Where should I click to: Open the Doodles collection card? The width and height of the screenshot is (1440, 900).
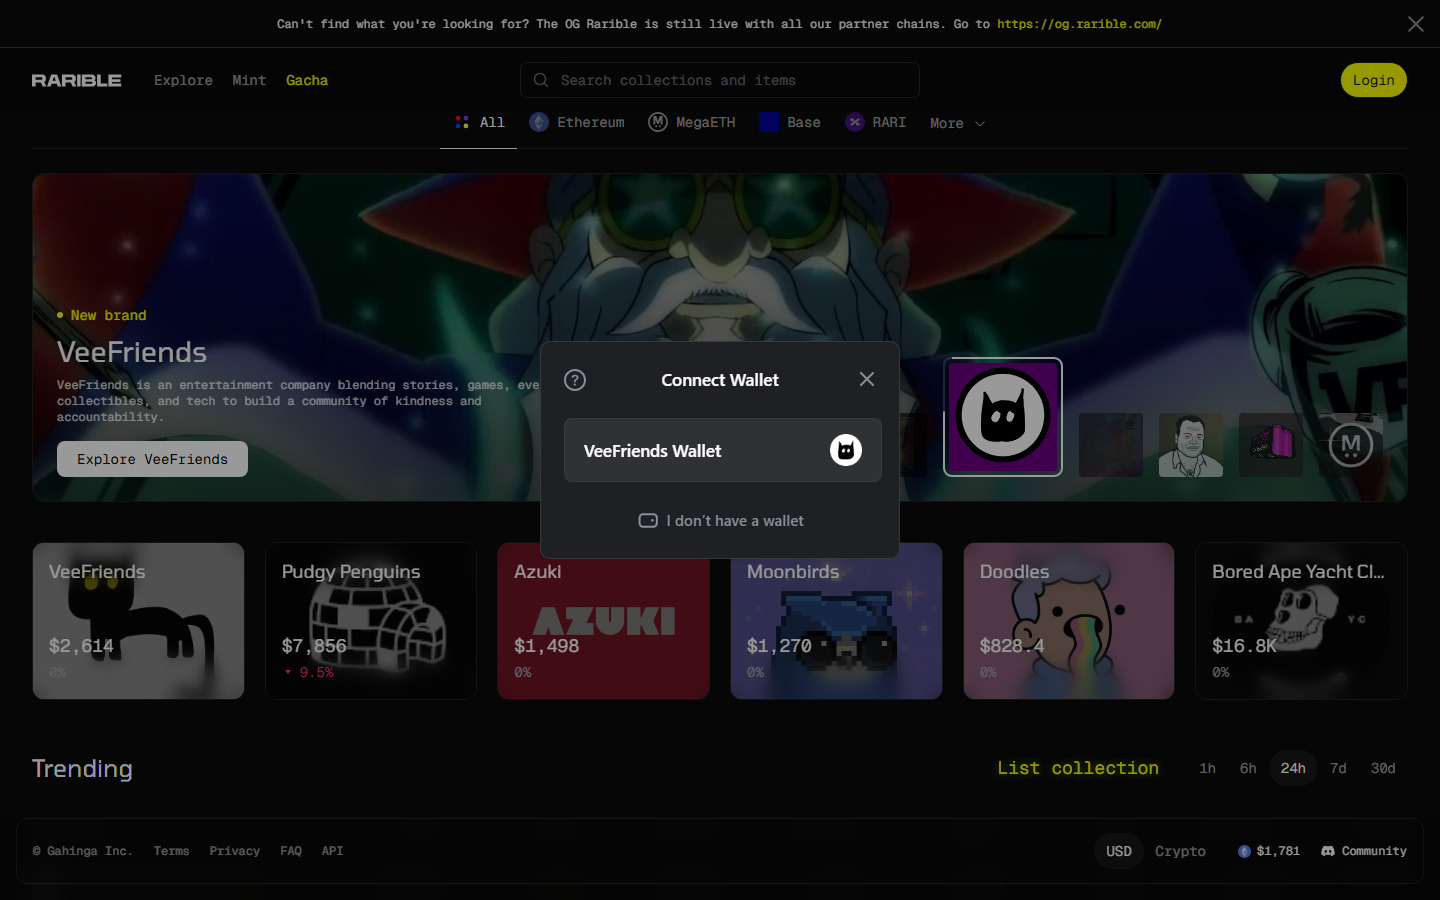[x=1069, y=621]
